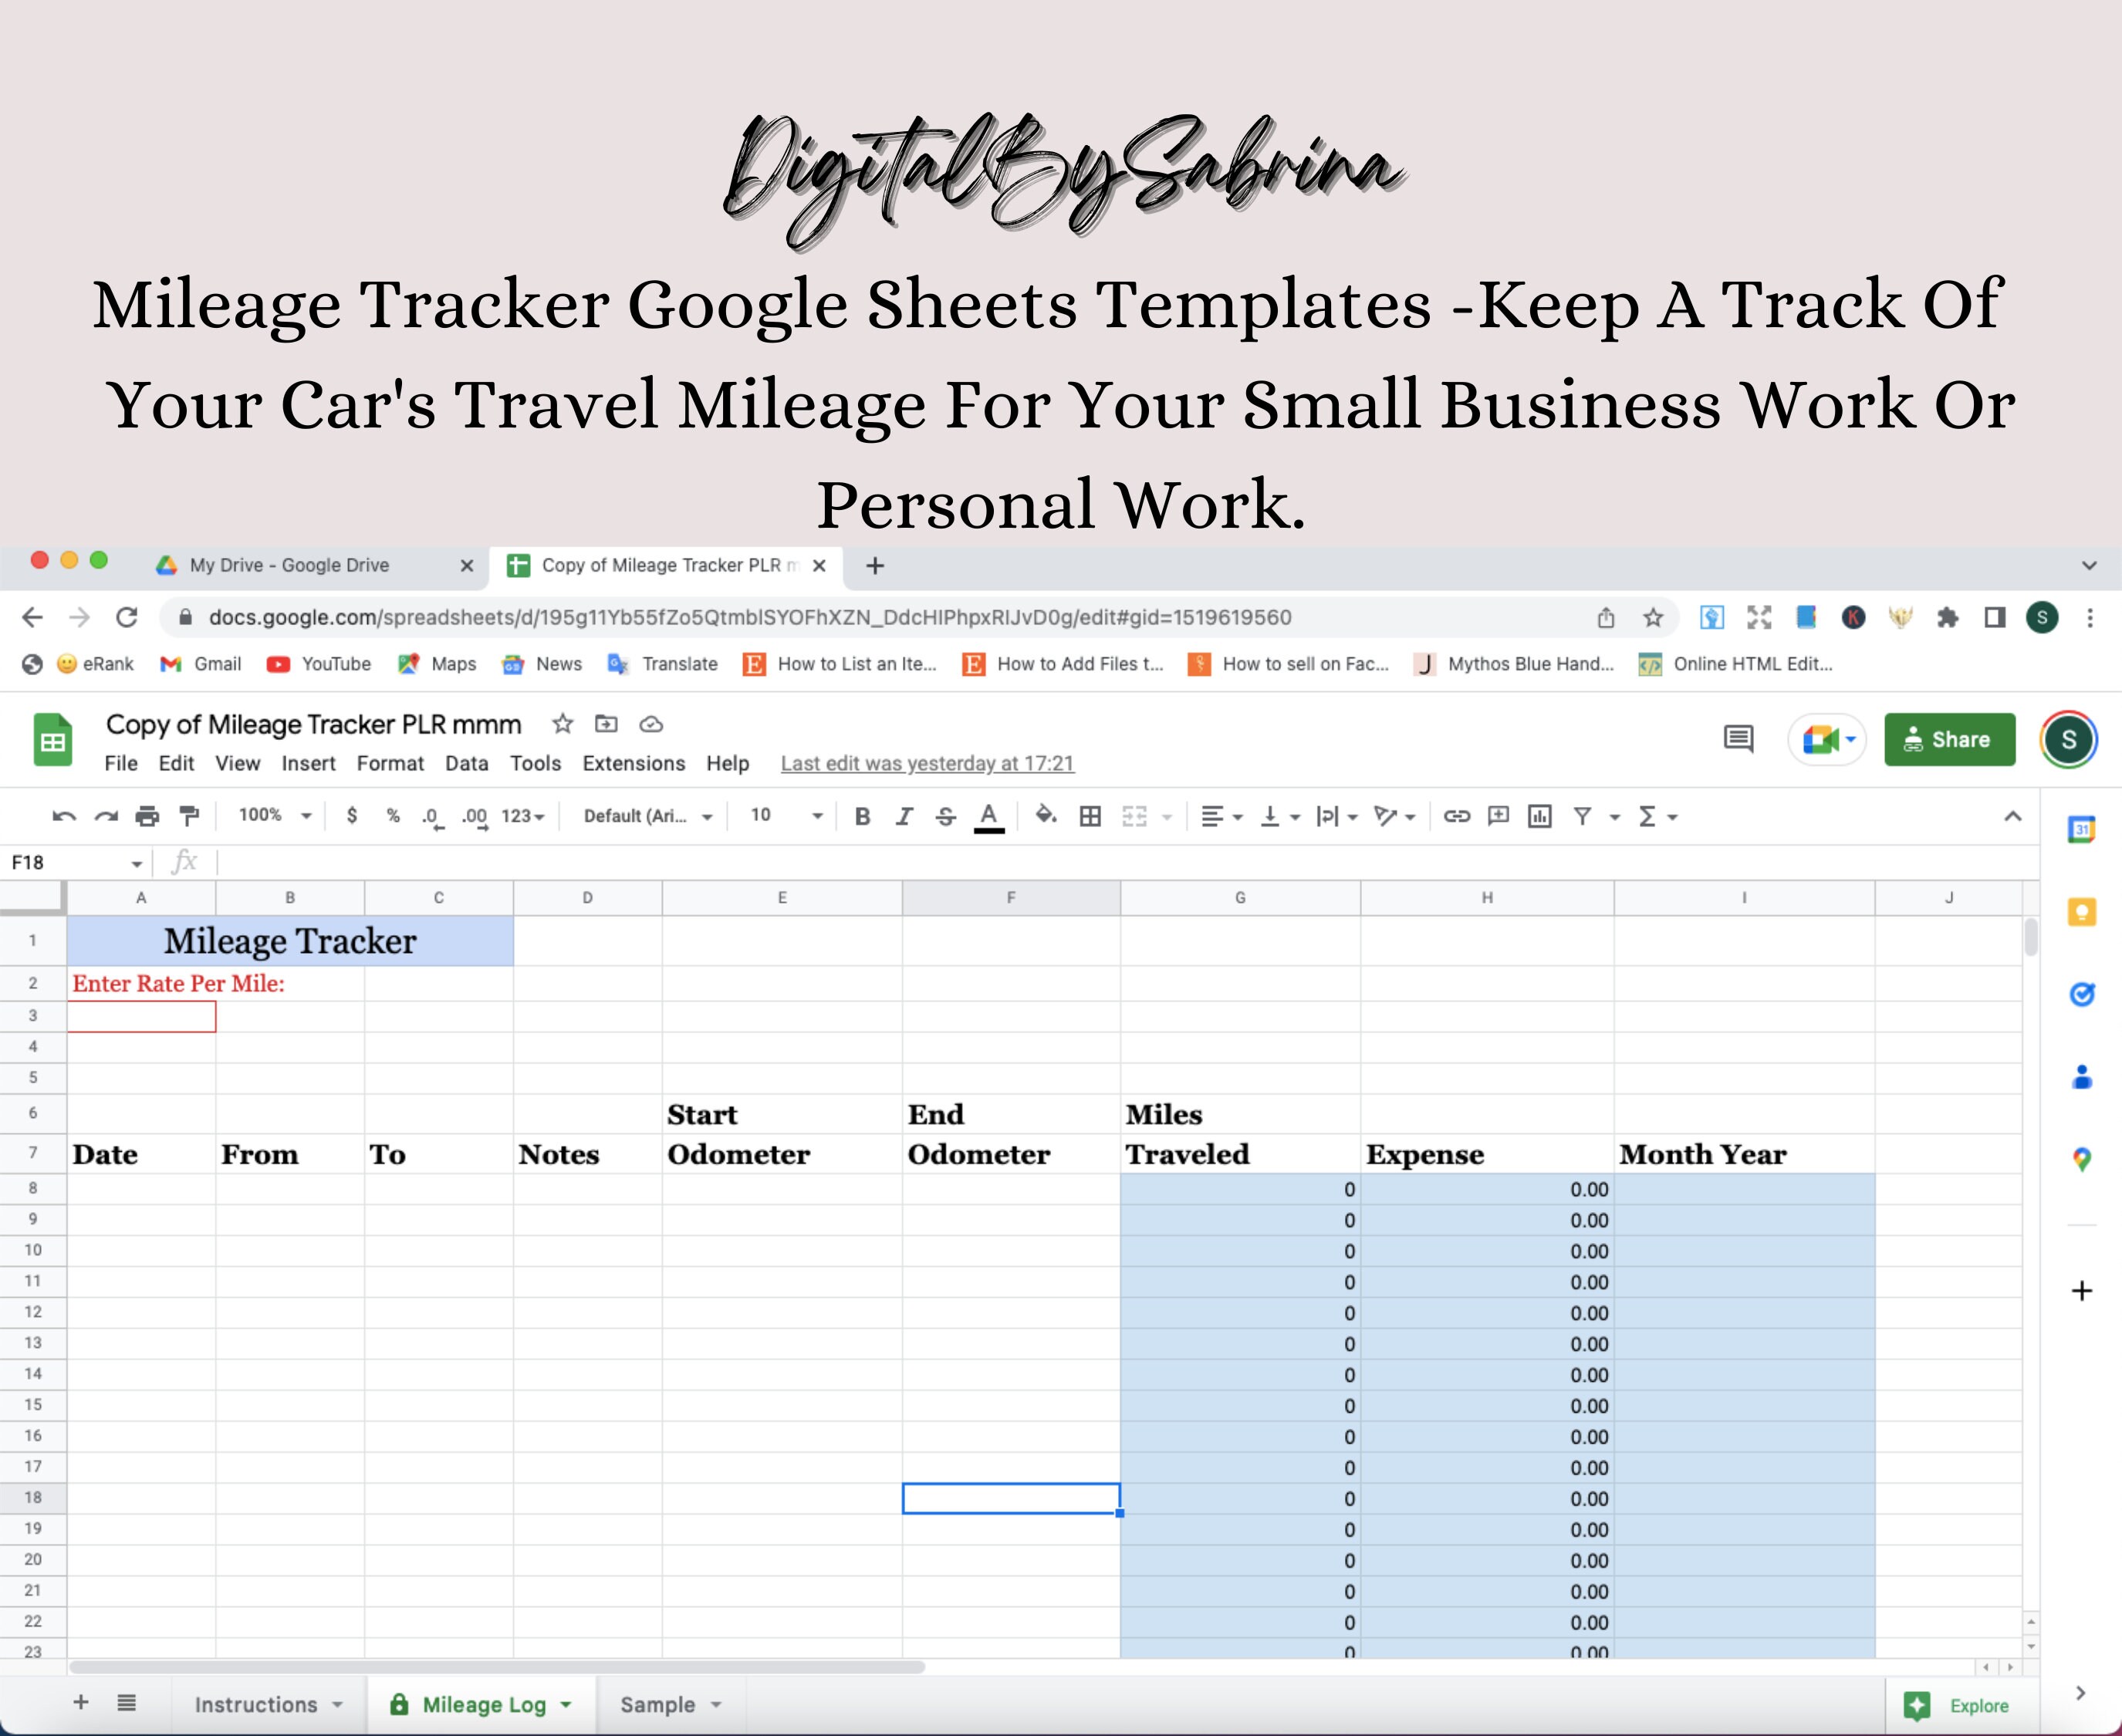Click the green Share button
Image resolution: width=2122 pixels, height=1736 pixels.
point(1950,740)
